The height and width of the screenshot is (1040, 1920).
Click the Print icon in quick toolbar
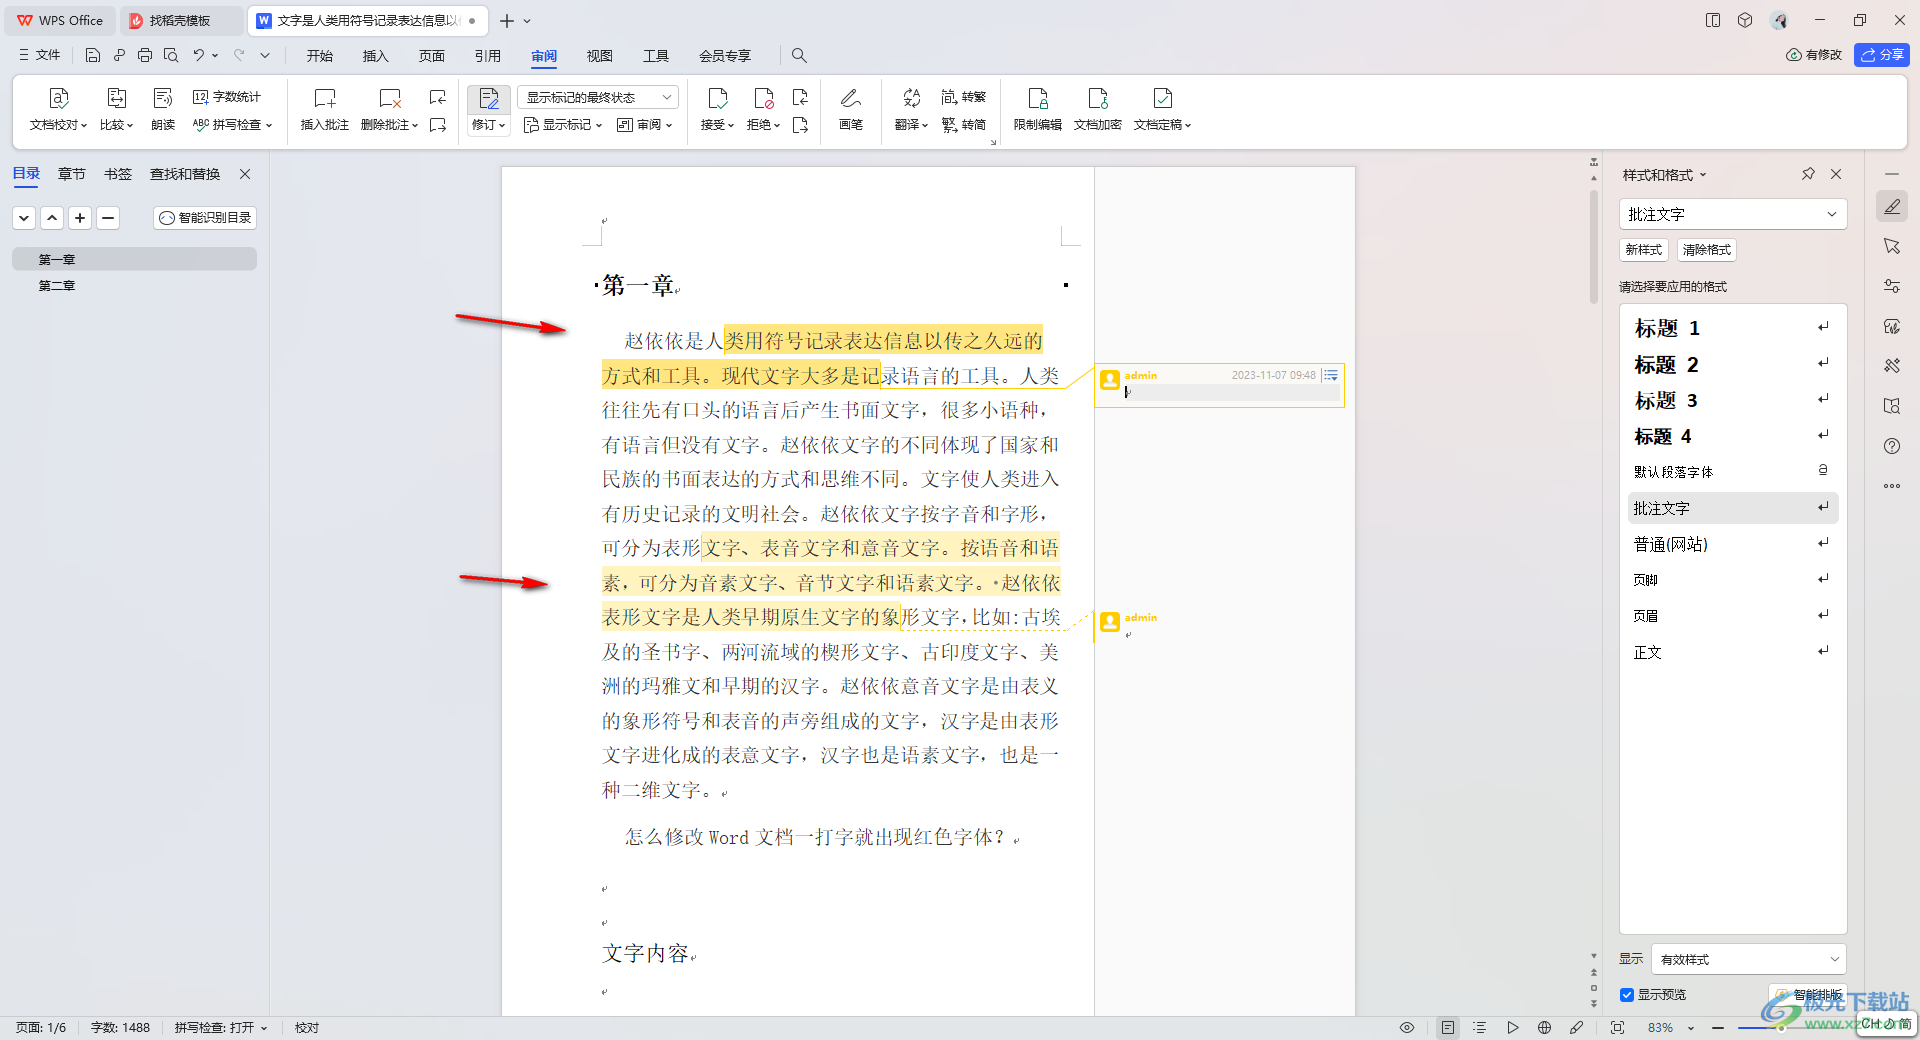coord(145,55)
